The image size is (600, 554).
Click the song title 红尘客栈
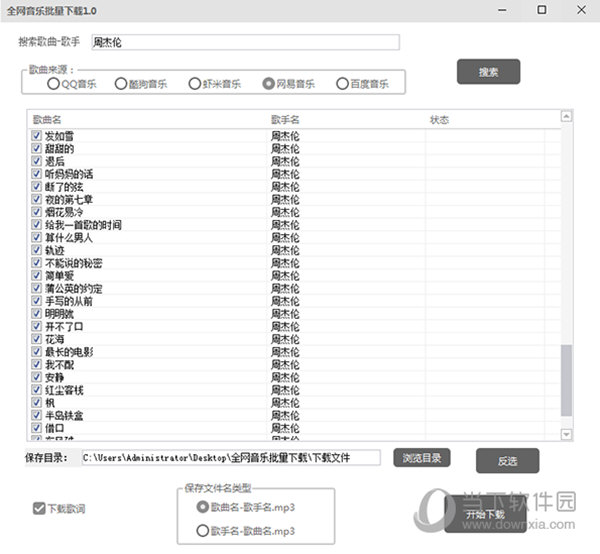point(64,390)
